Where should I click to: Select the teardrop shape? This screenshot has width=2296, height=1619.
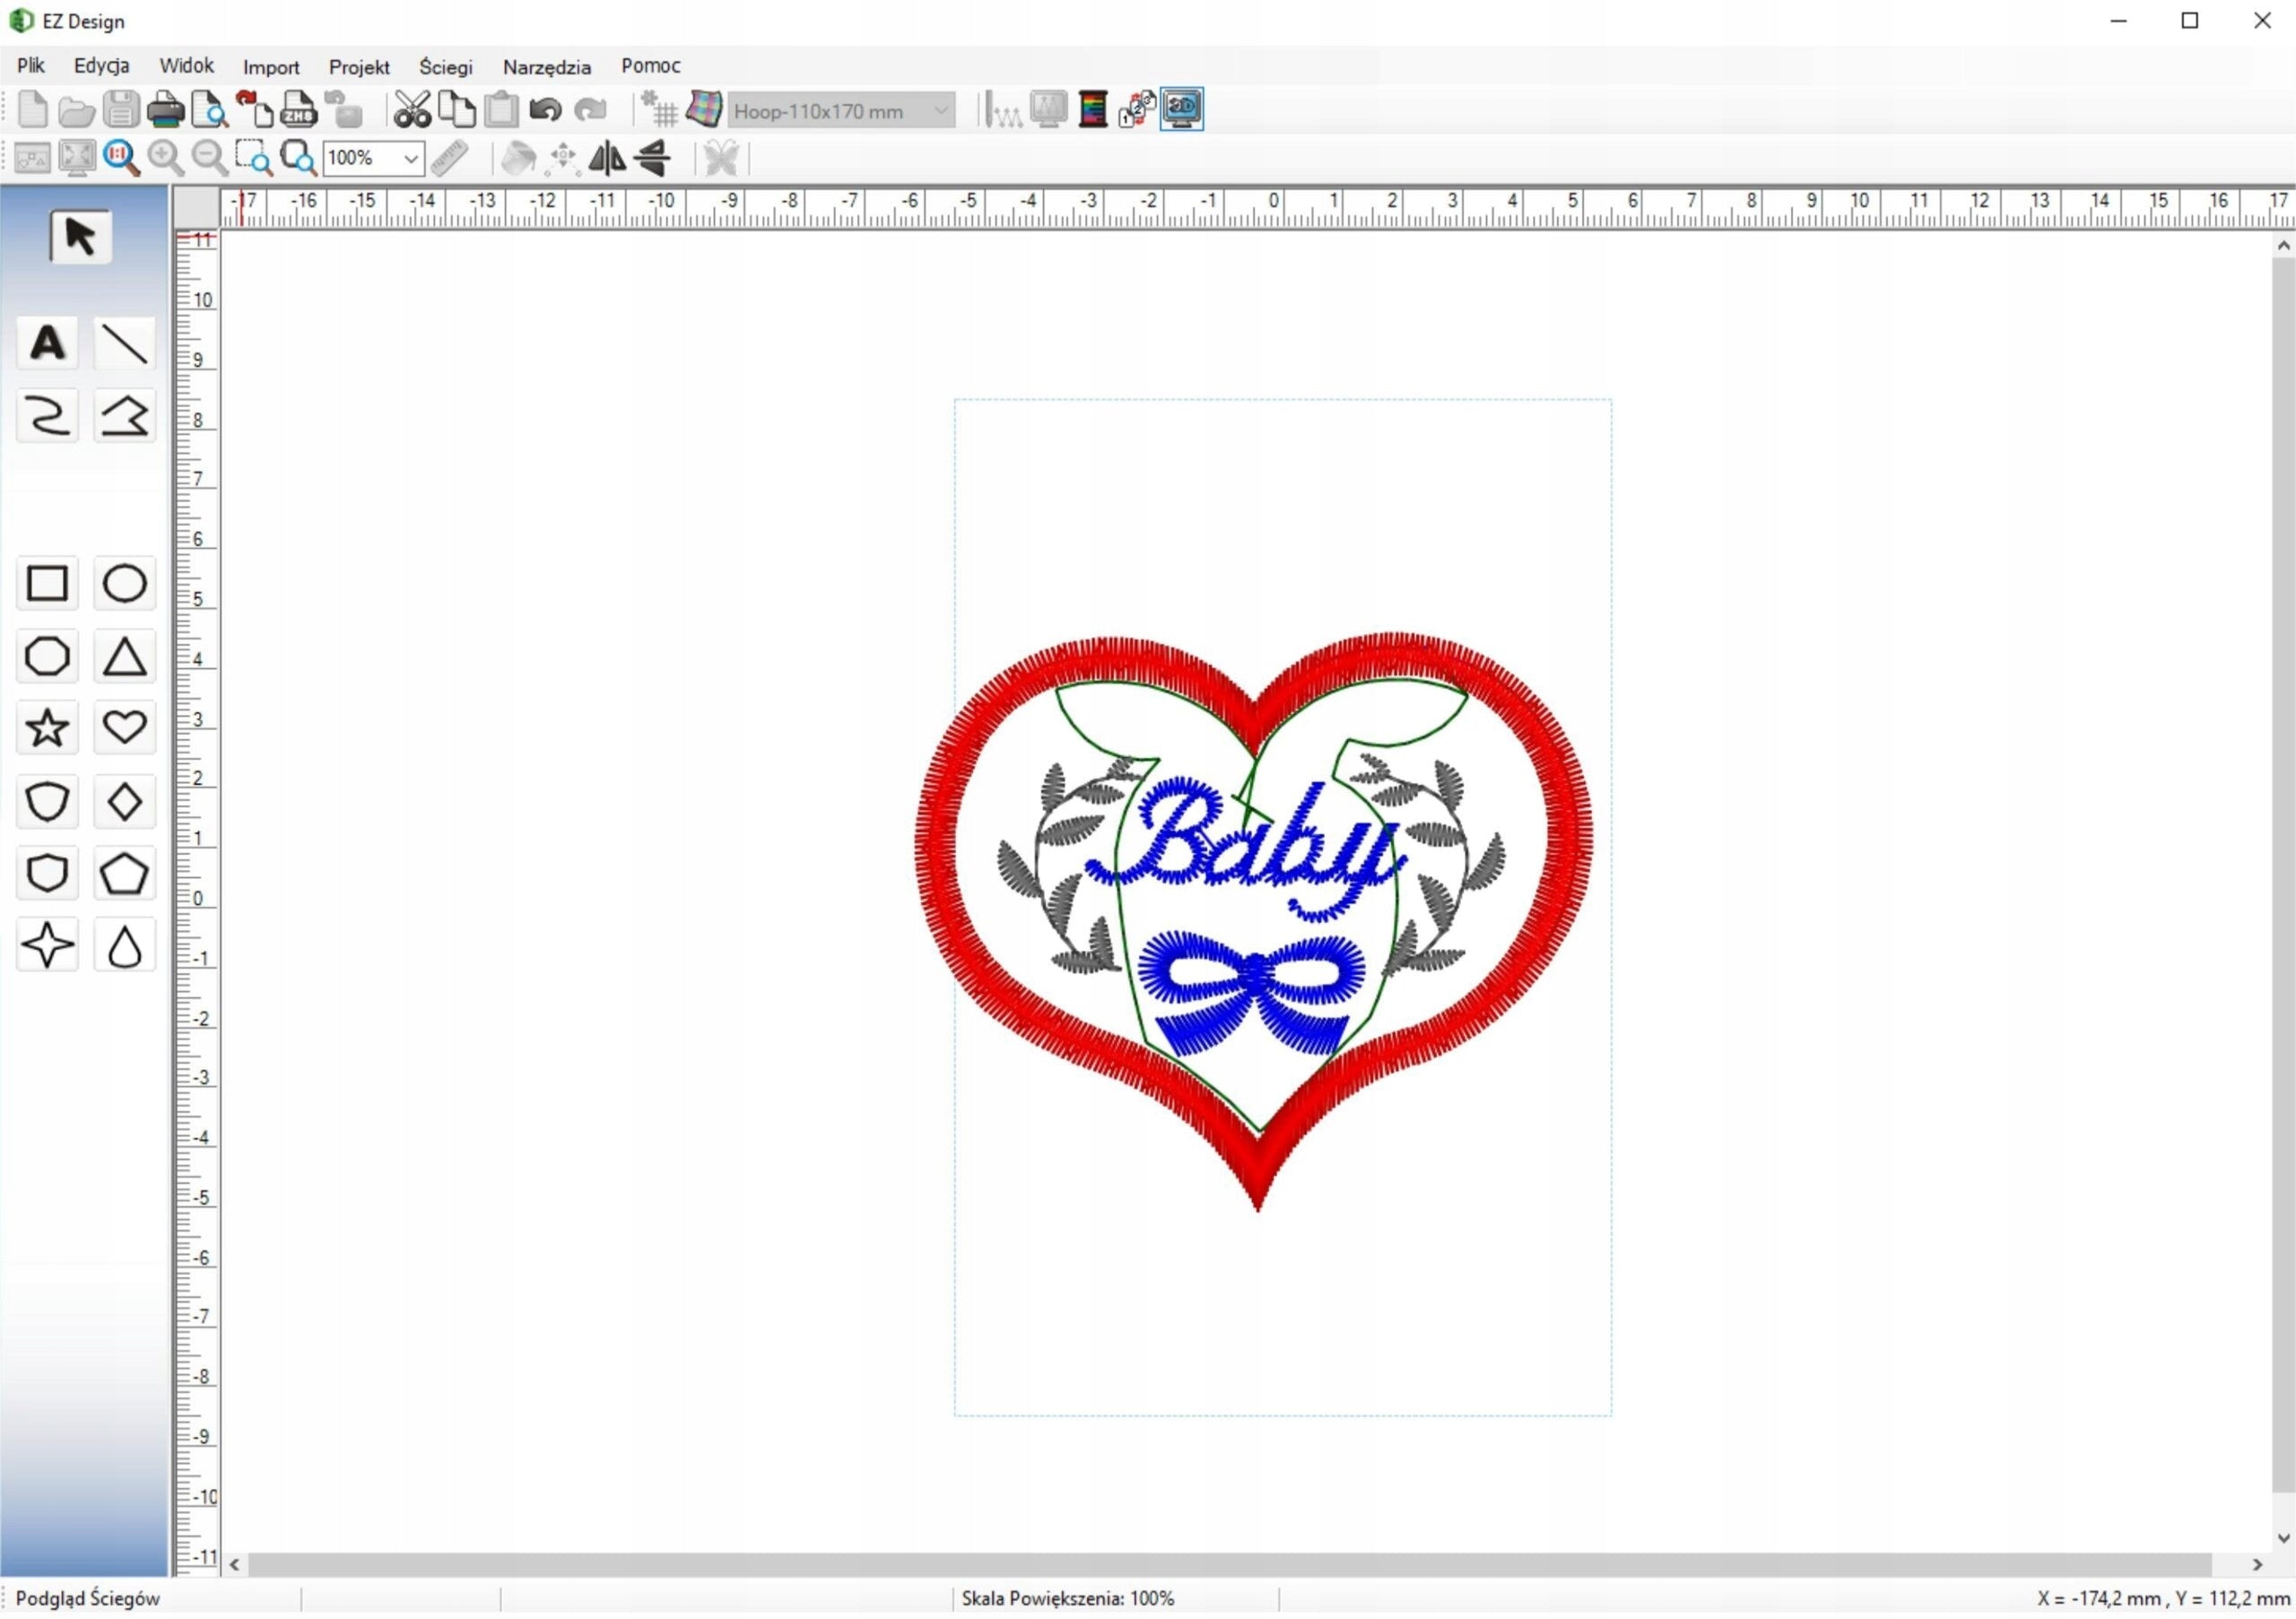(x=125, y=945)
